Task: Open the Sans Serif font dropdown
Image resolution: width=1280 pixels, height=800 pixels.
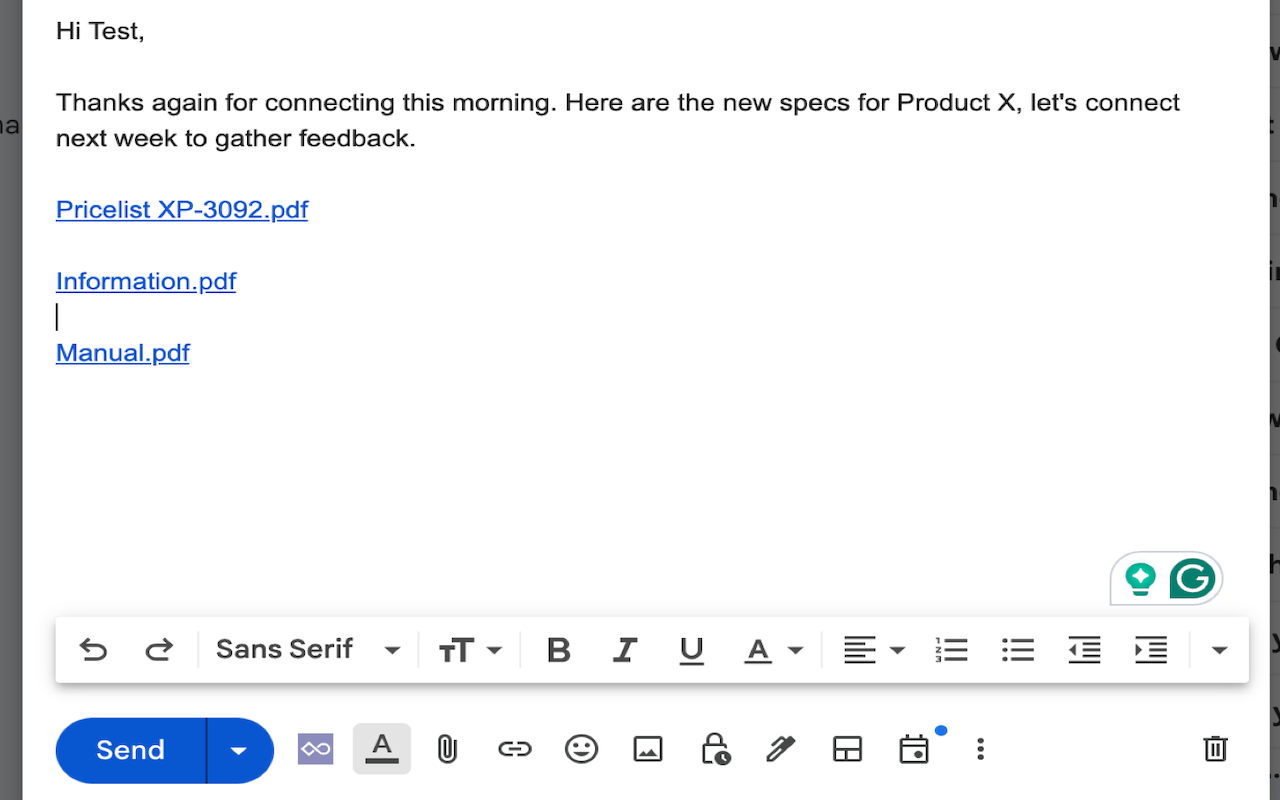Action: pos(305,649)
